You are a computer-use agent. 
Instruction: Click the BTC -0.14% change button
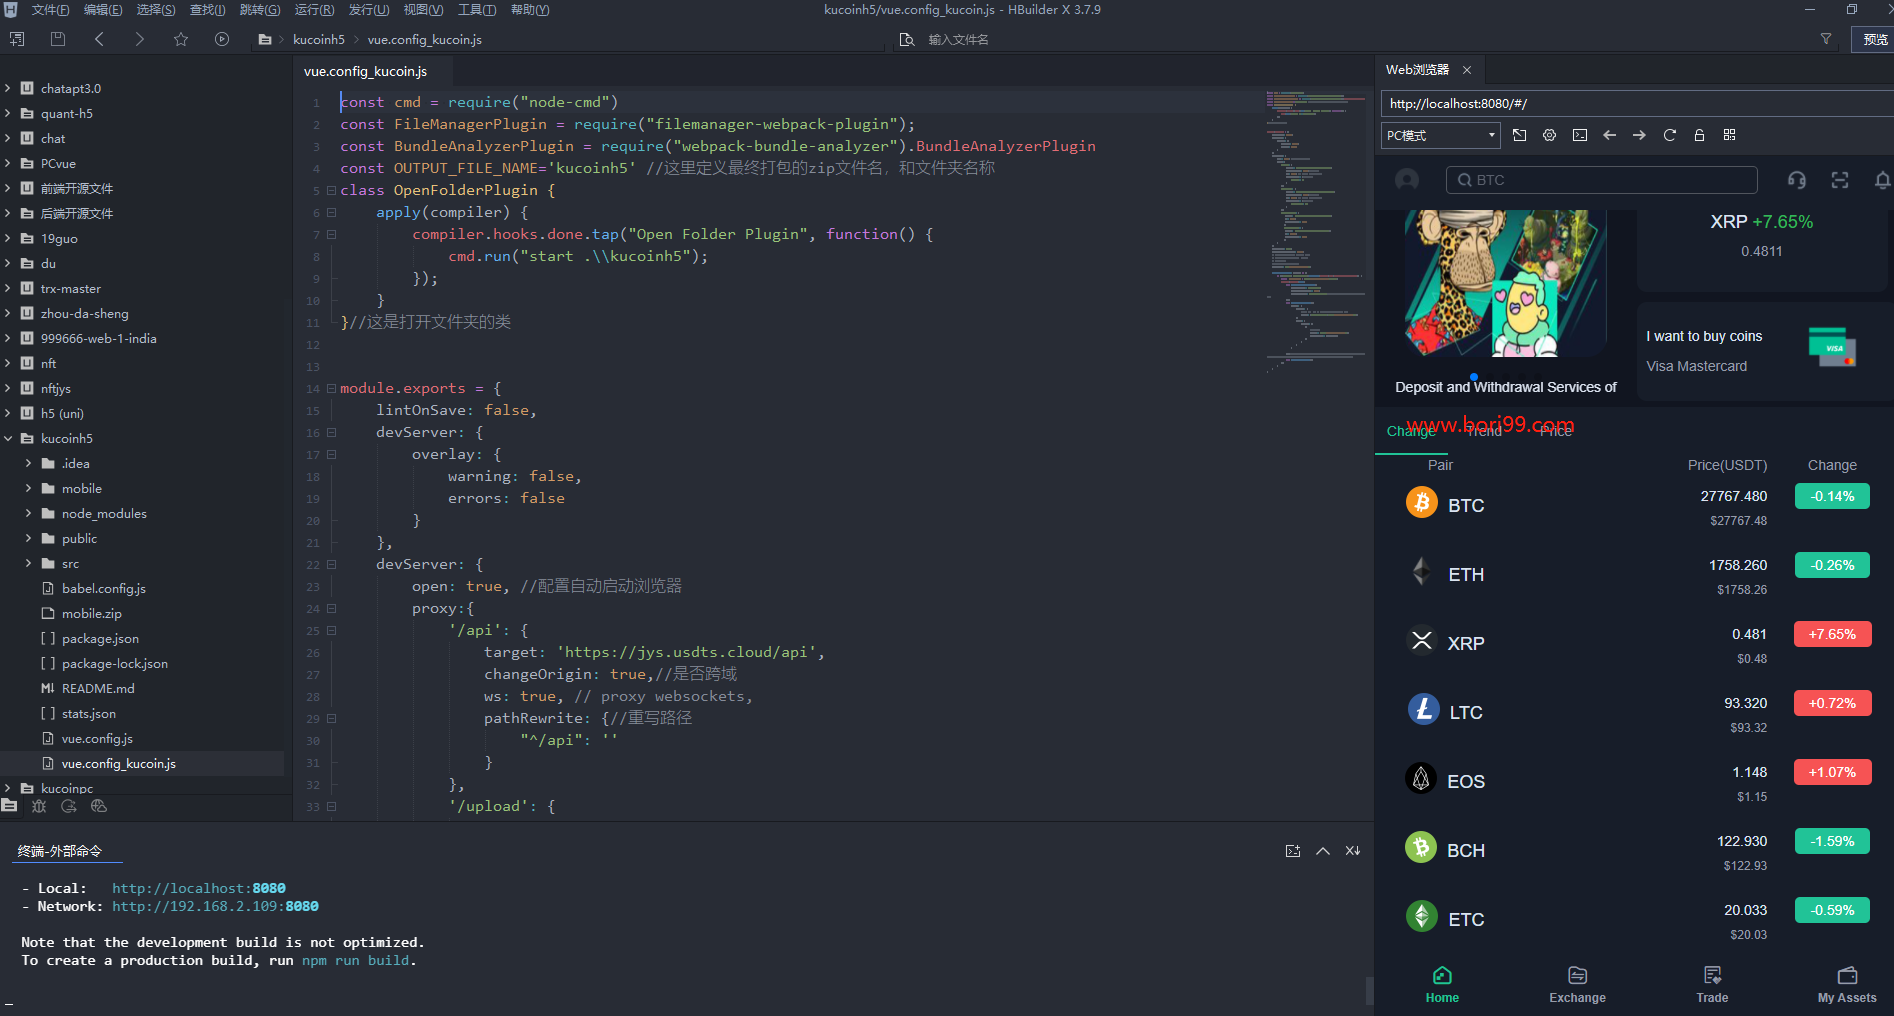click(1832, 496)
